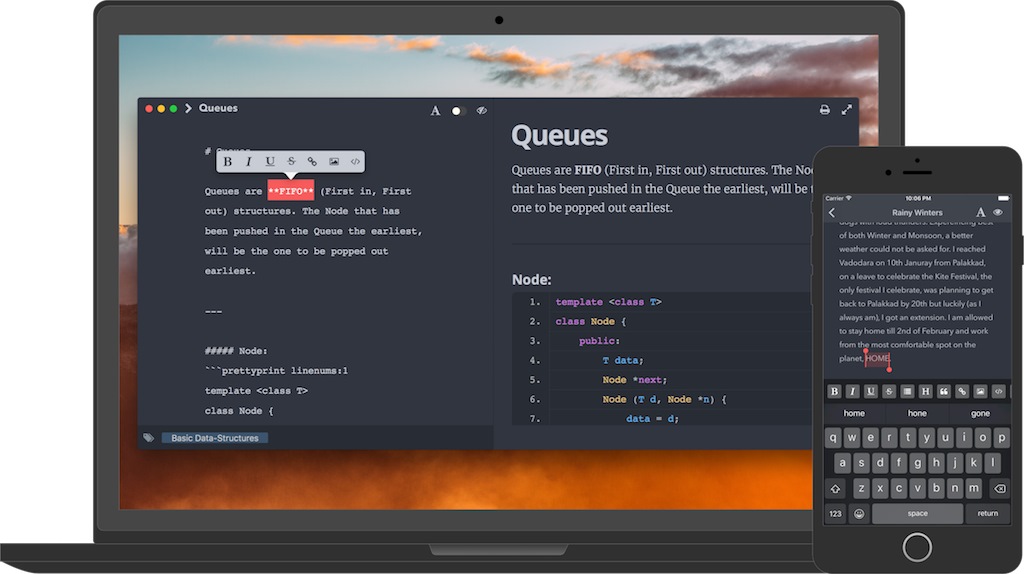1024x574 pixels.
Task: Hide preview using desktop crossed-eye icon
Action: click(481, 110)
